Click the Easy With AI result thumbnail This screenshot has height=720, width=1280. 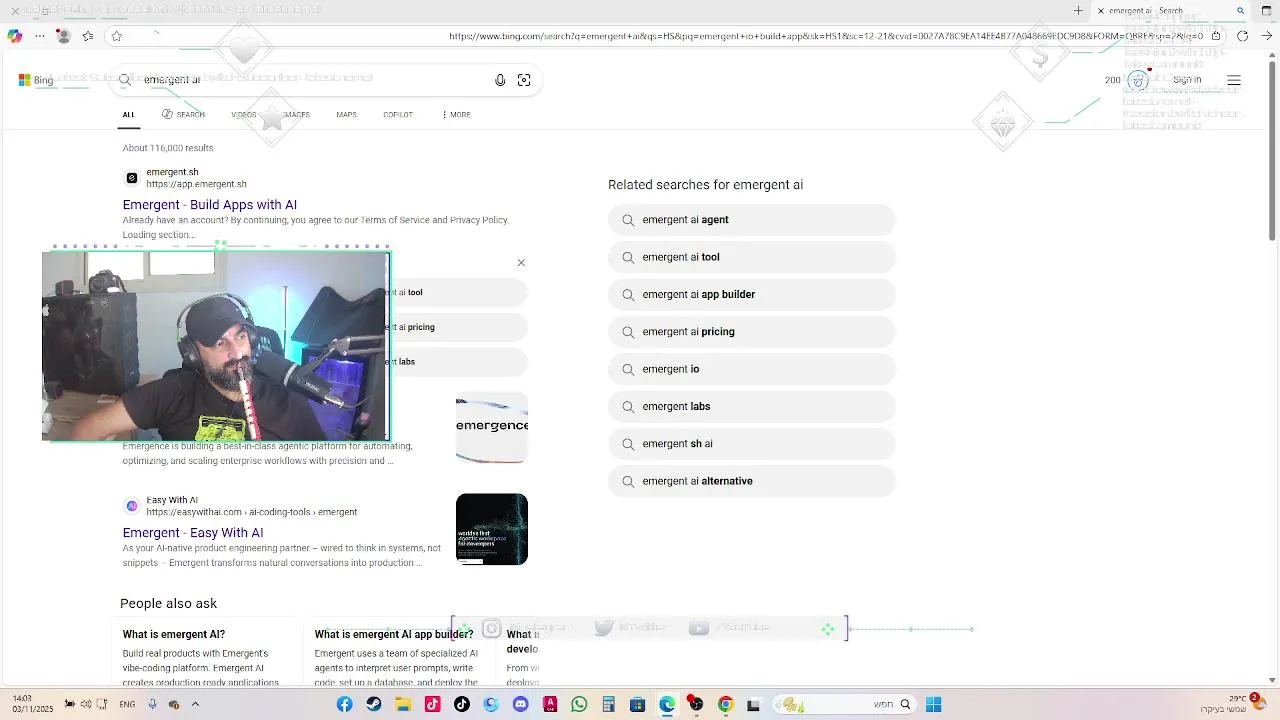tap(492, 529)
